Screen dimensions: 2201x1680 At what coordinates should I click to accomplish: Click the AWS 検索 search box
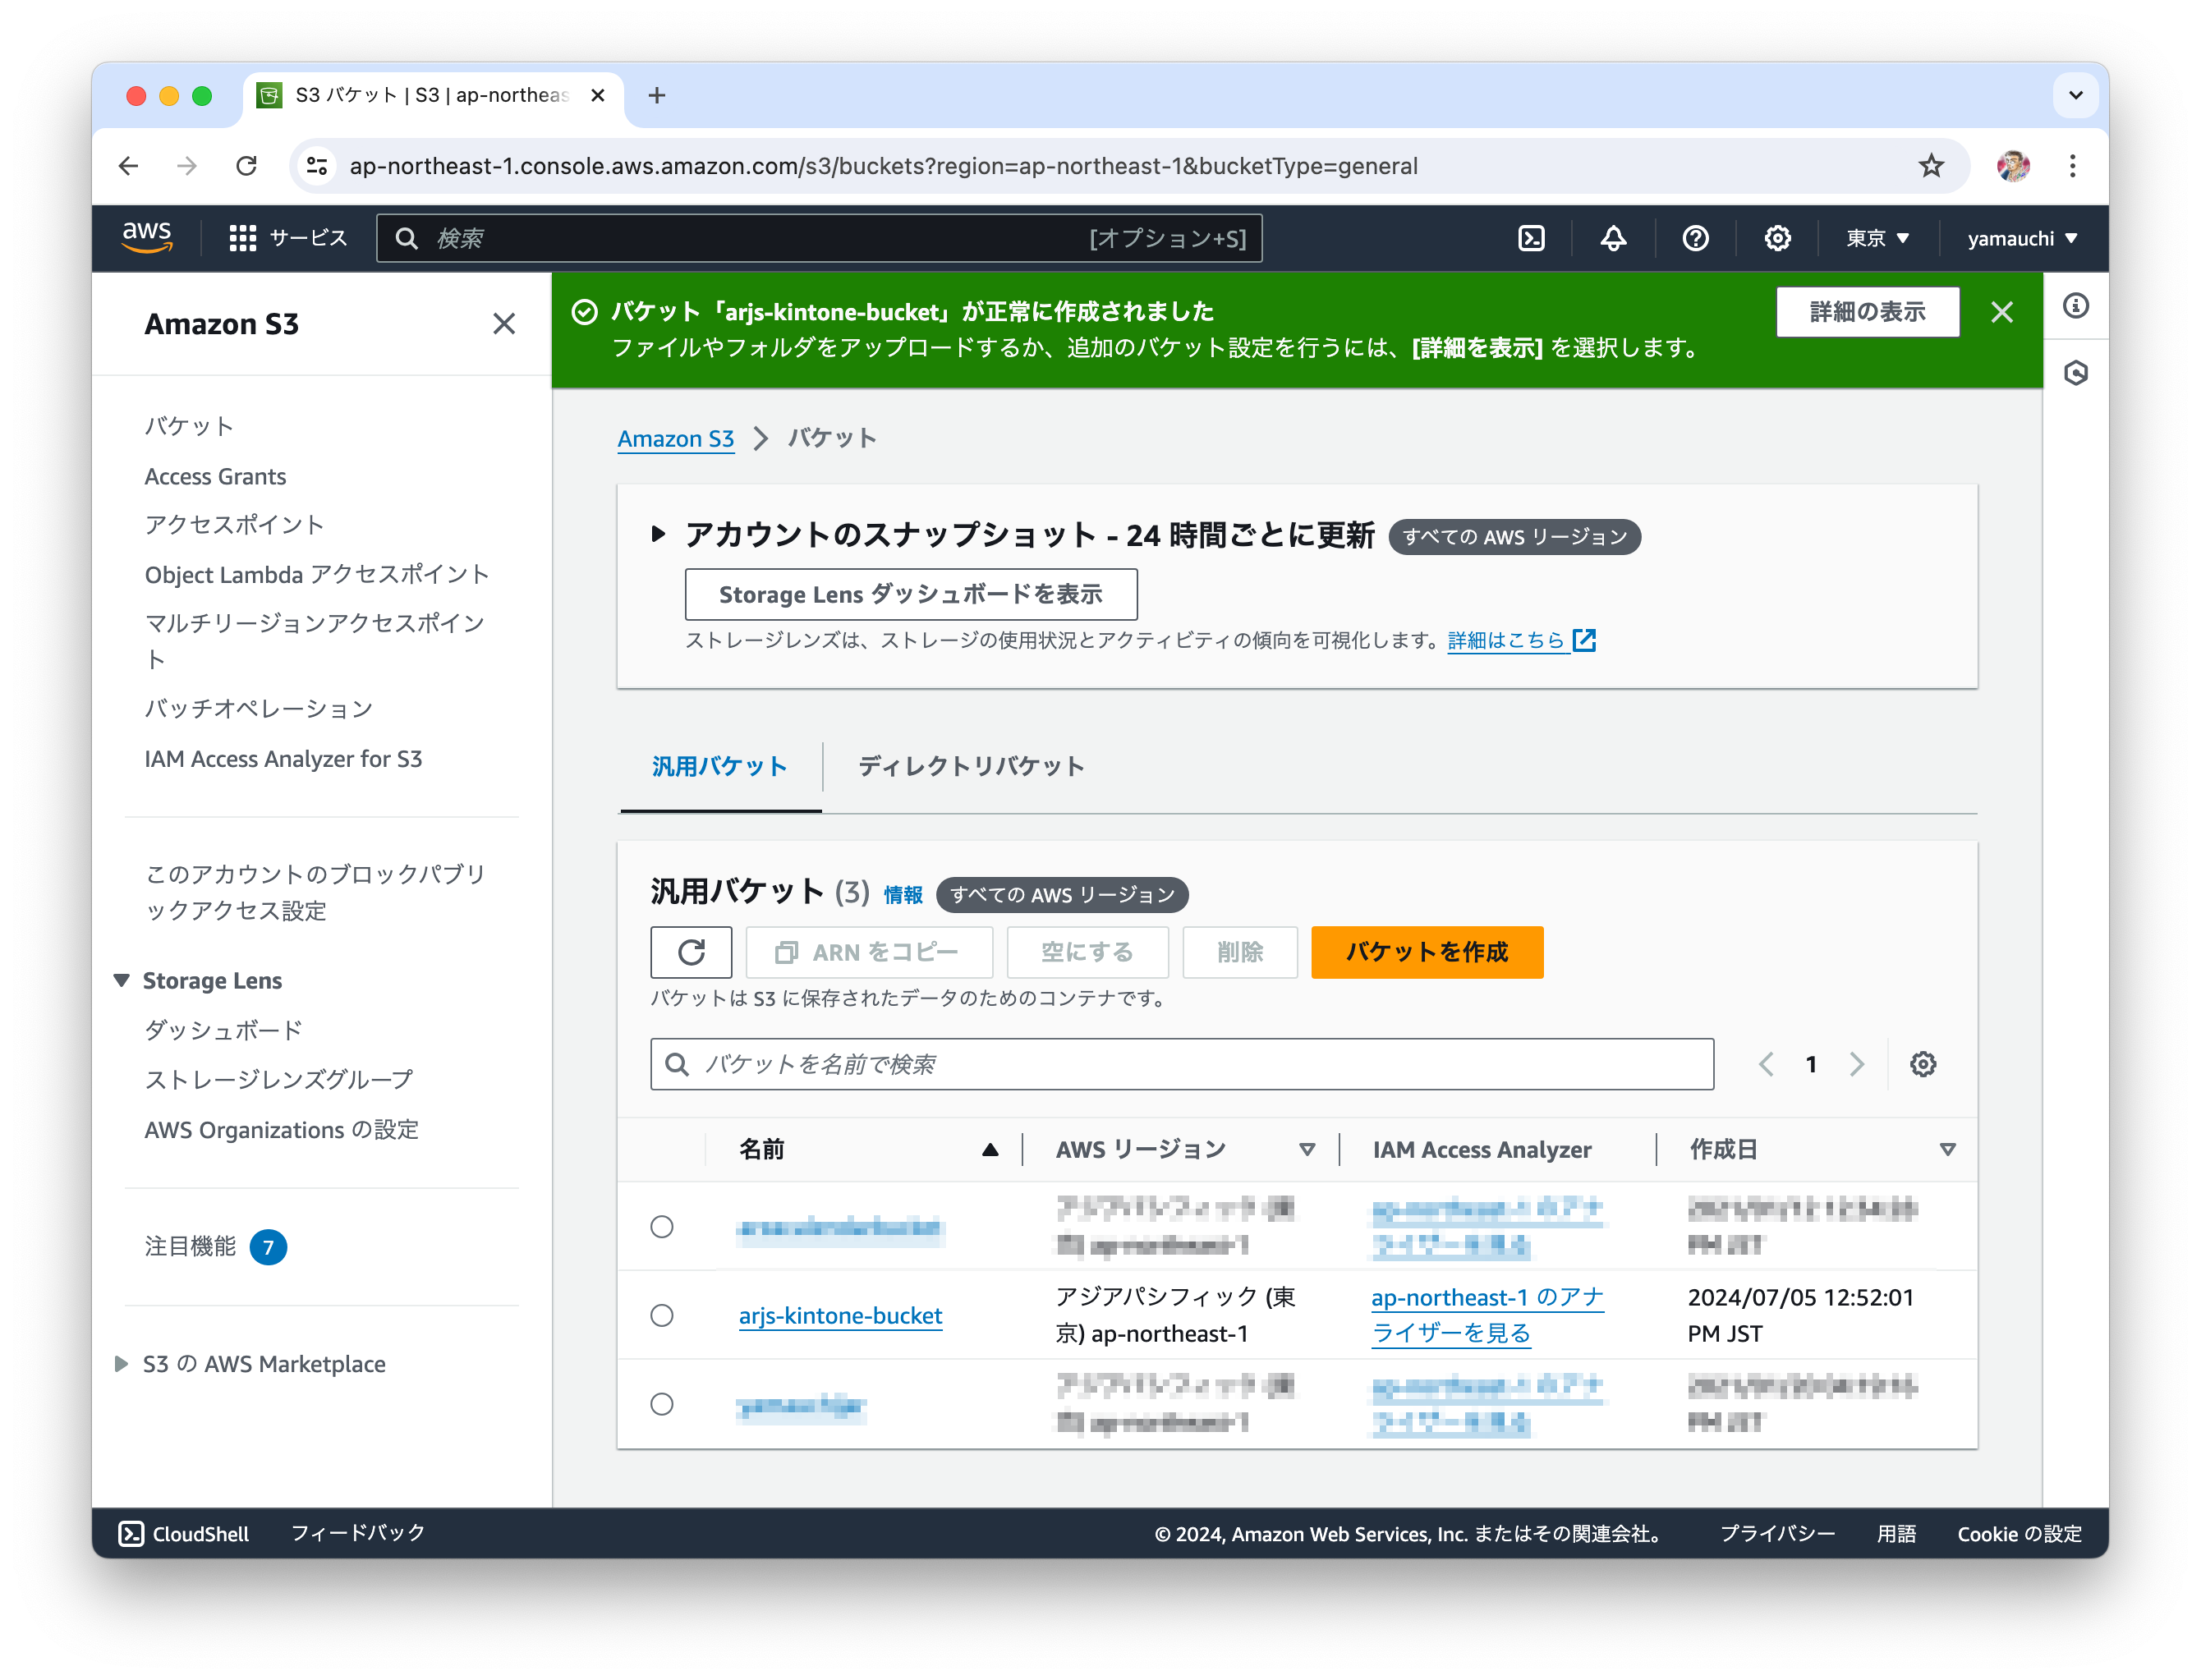[818, 238]
